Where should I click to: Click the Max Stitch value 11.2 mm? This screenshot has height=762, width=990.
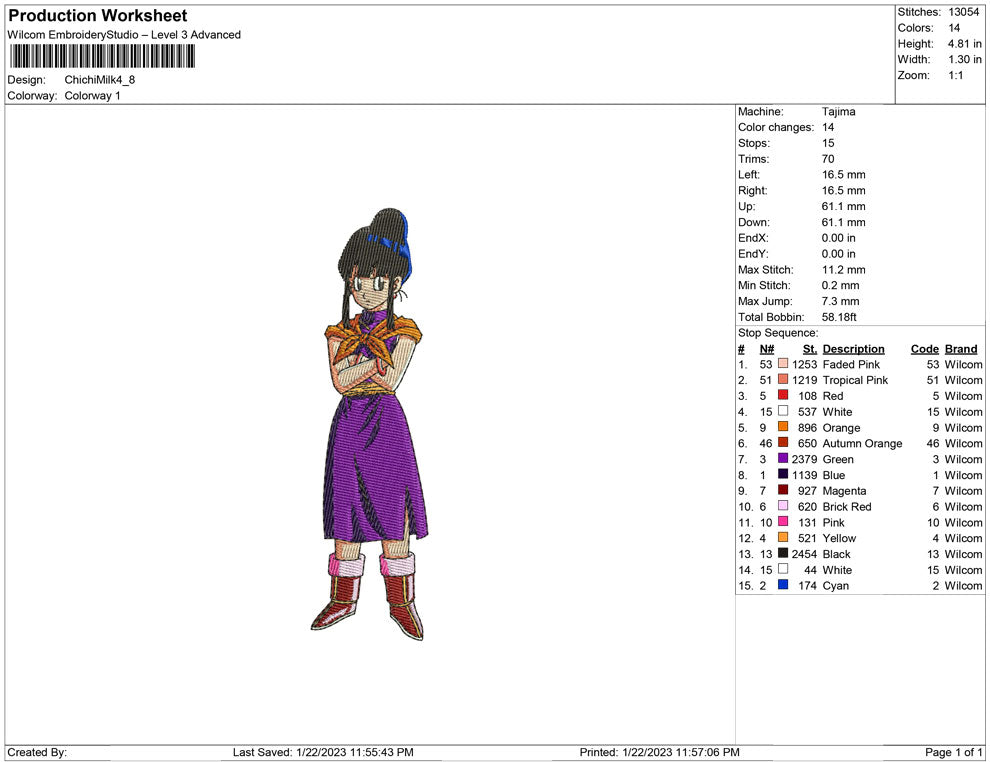click(x=844, y=270)
